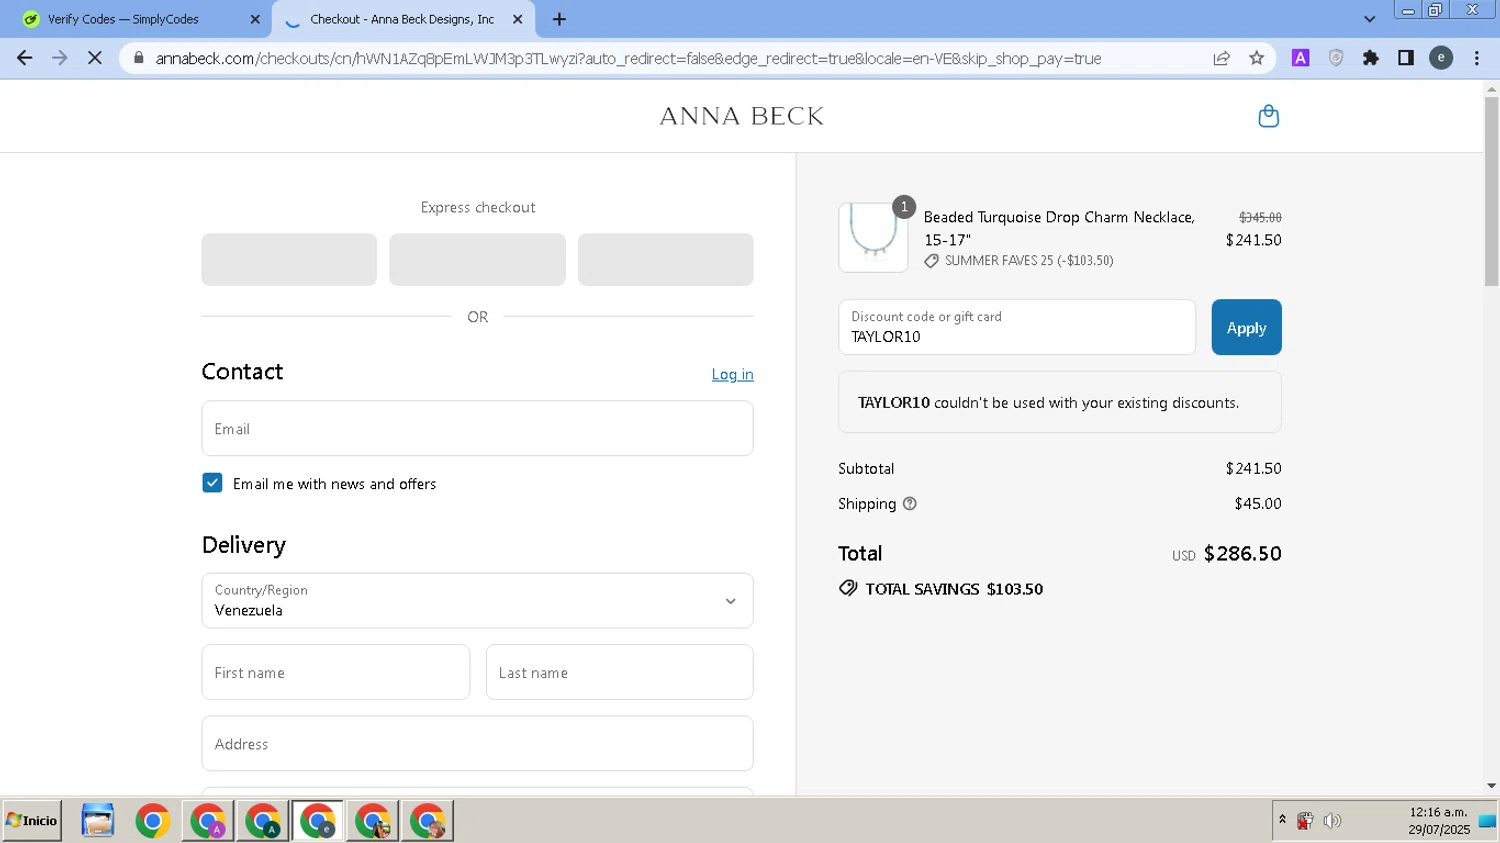Image resolution: width=1500 pixels, height=843 pixels.
Task: Click the discount code TAYLOR10 field
Action: pos(1016,327)
